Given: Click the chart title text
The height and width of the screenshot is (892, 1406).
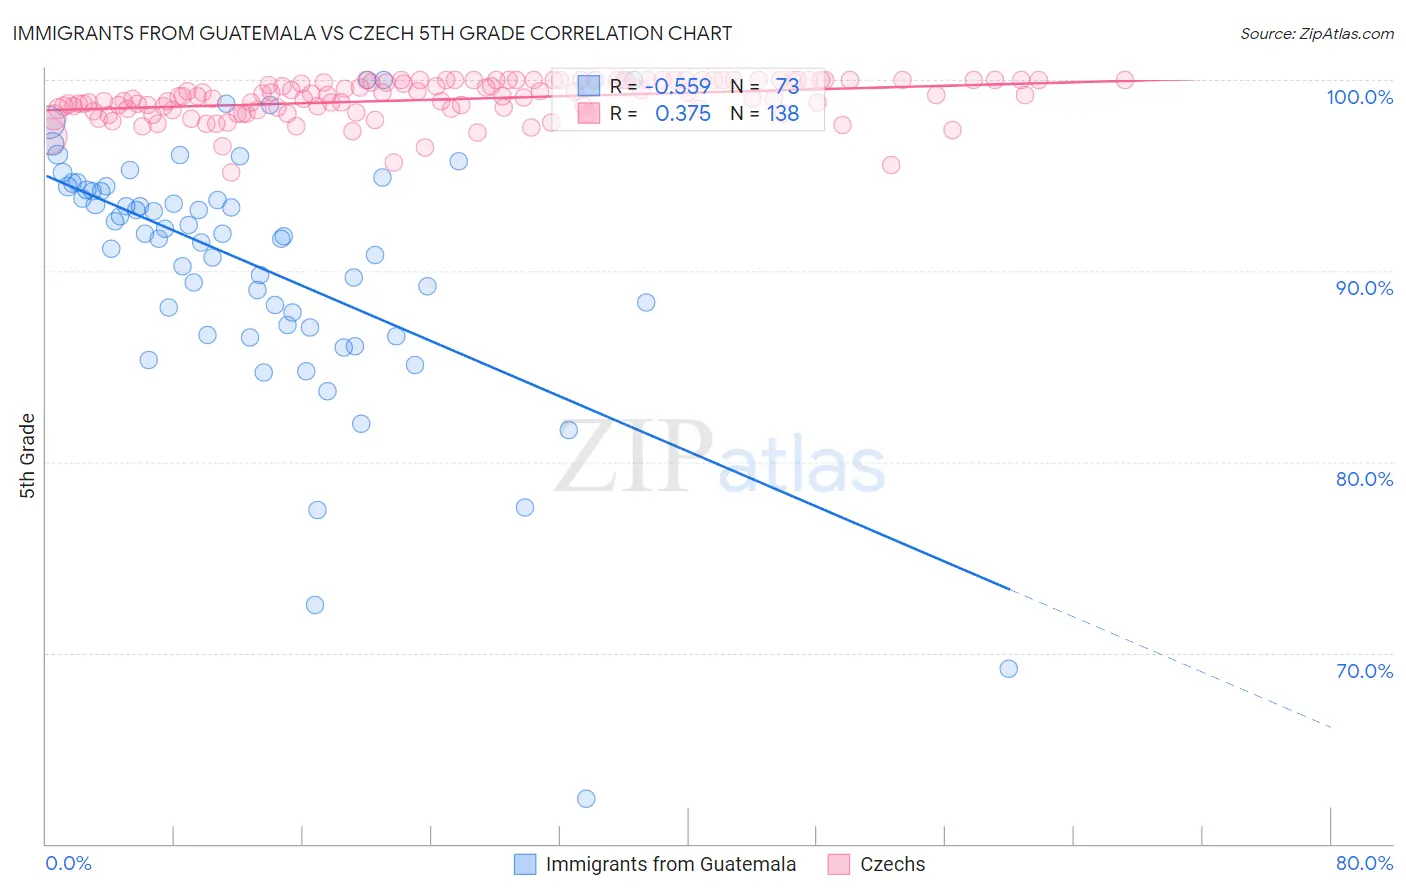Looking at the screenshot, I should tap(372, 33).
